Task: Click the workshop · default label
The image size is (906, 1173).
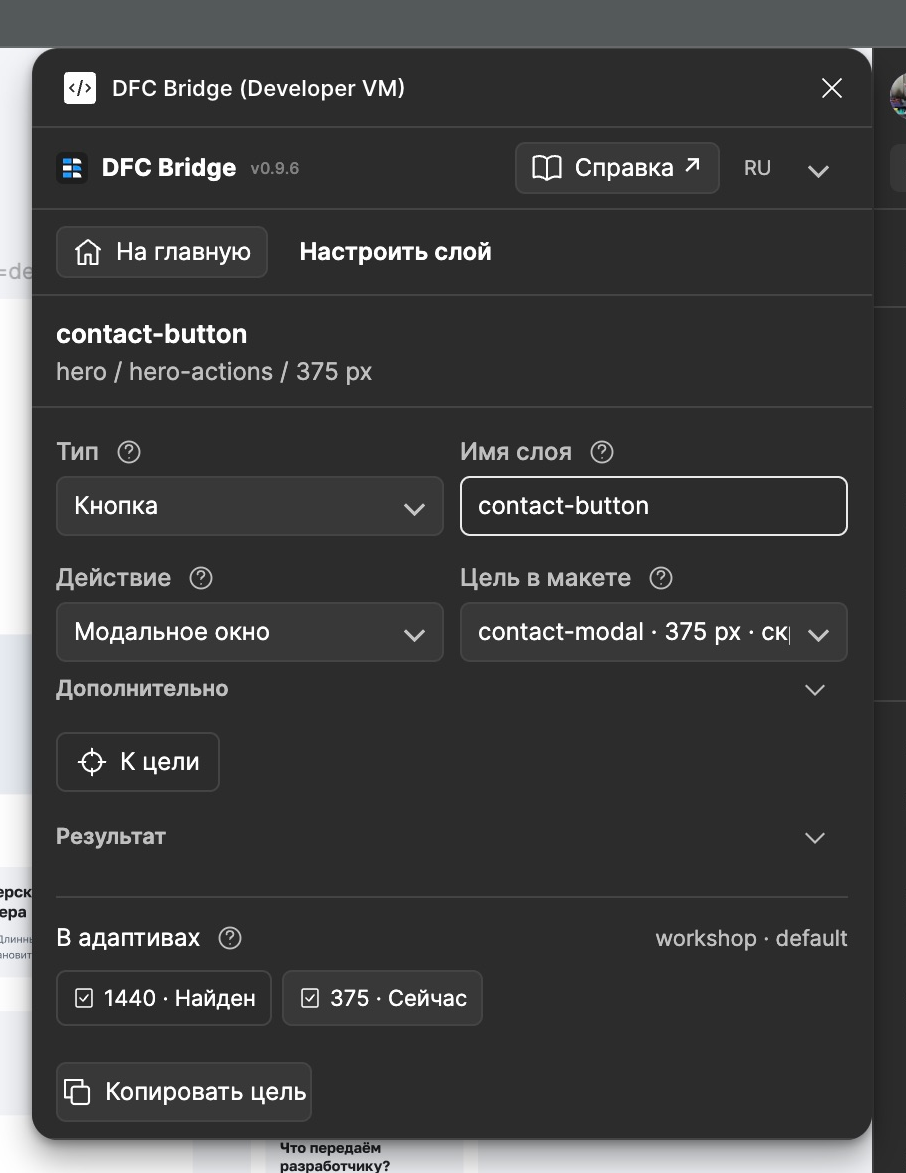Action: [751, 938]
